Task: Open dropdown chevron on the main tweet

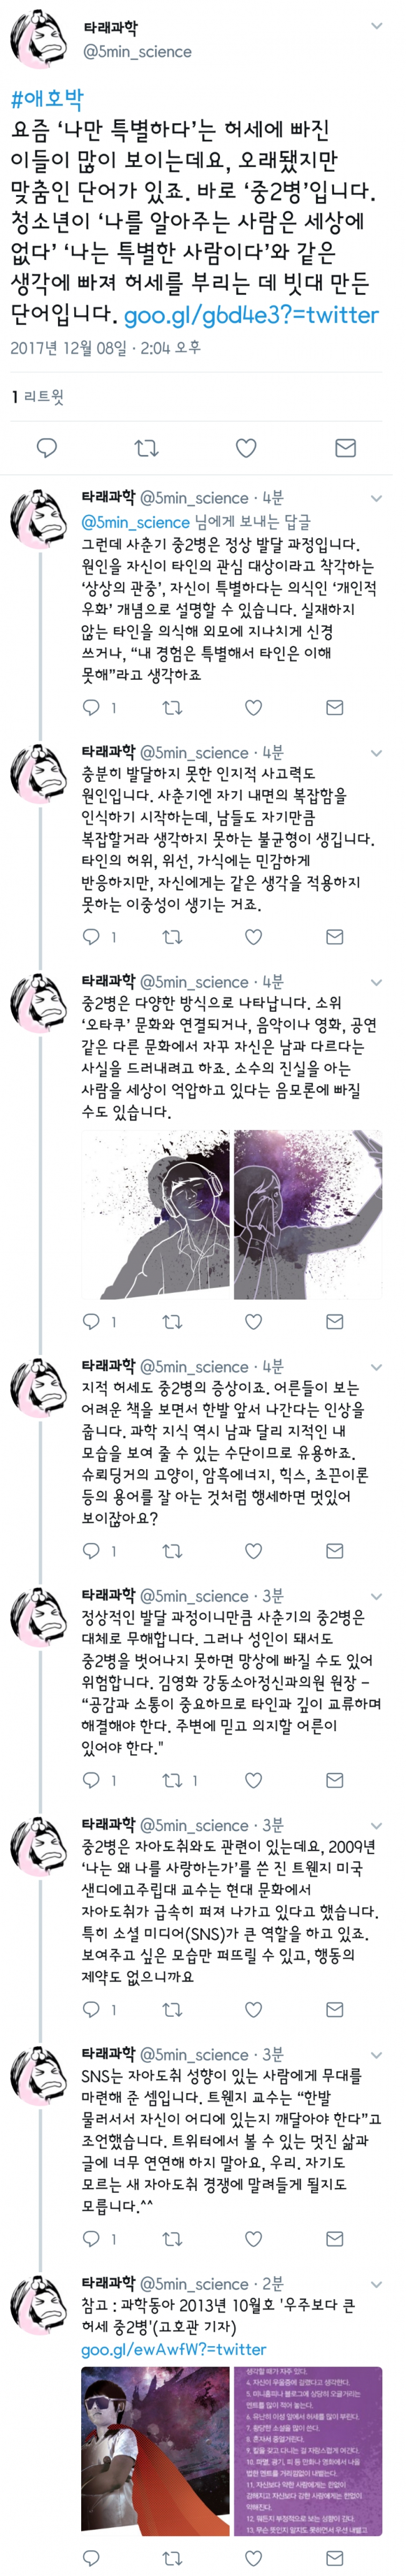Action: 377,27
